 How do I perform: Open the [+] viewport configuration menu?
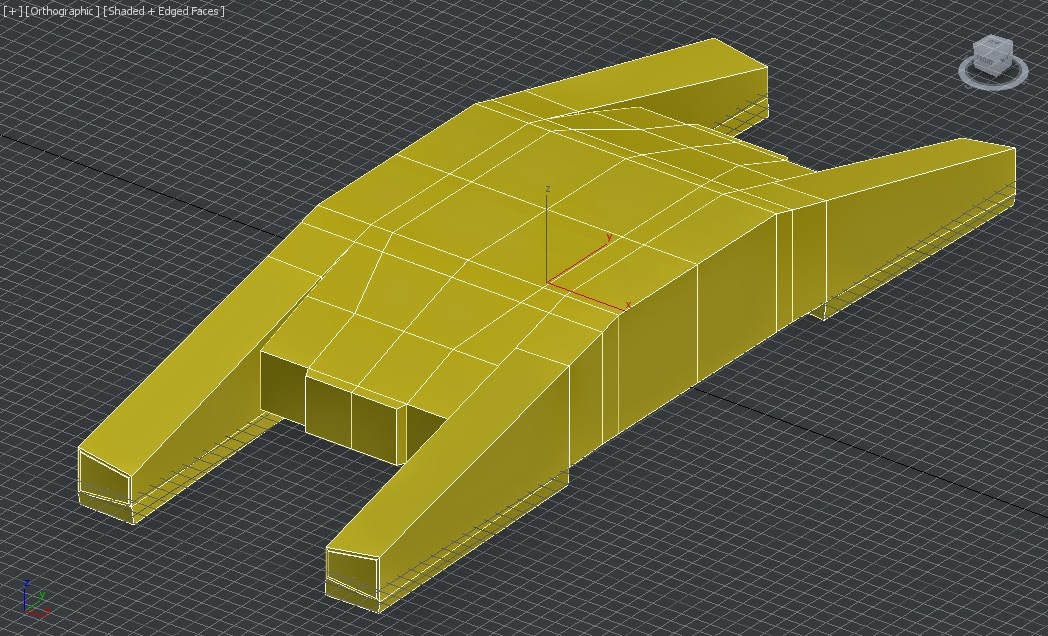(x=11, y=11)
